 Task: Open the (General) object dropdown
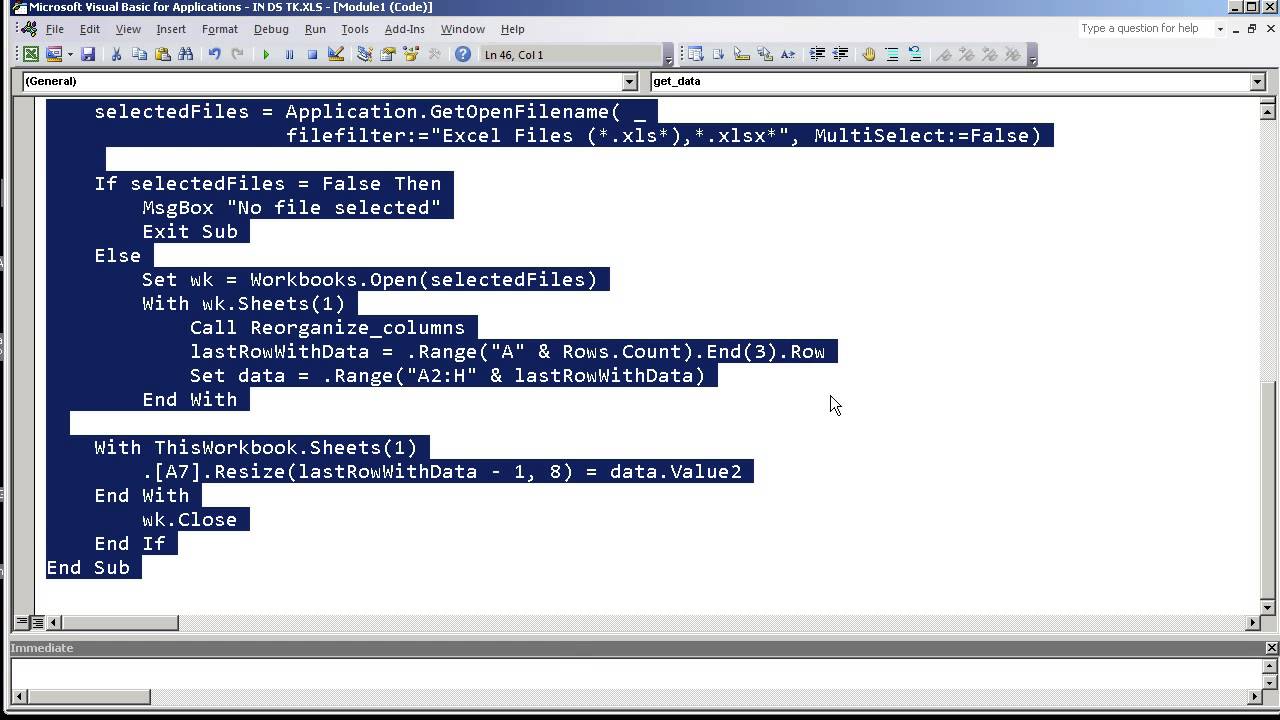tap(628, 81)
